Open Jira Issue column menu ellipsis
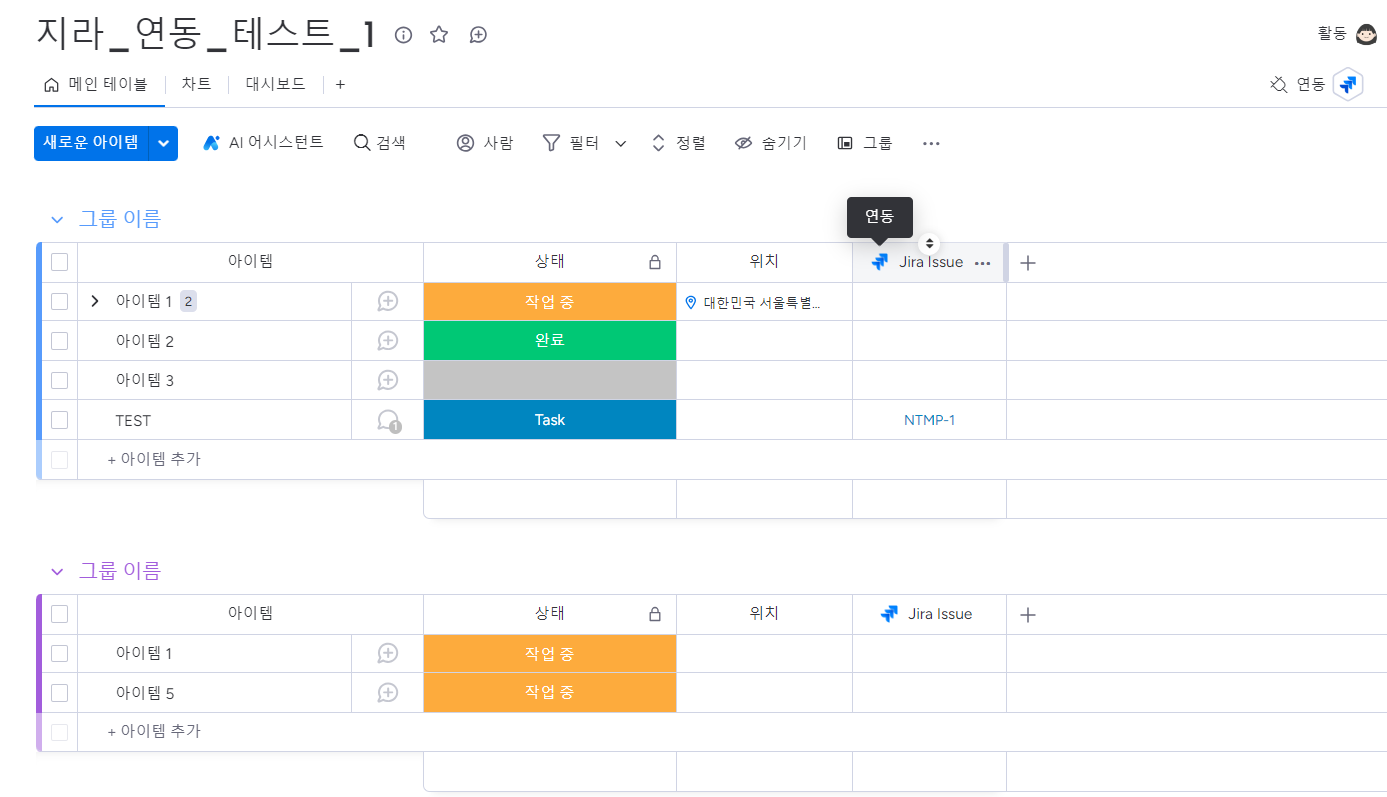This screenshot has width=1387, height=797. point(982,263)
